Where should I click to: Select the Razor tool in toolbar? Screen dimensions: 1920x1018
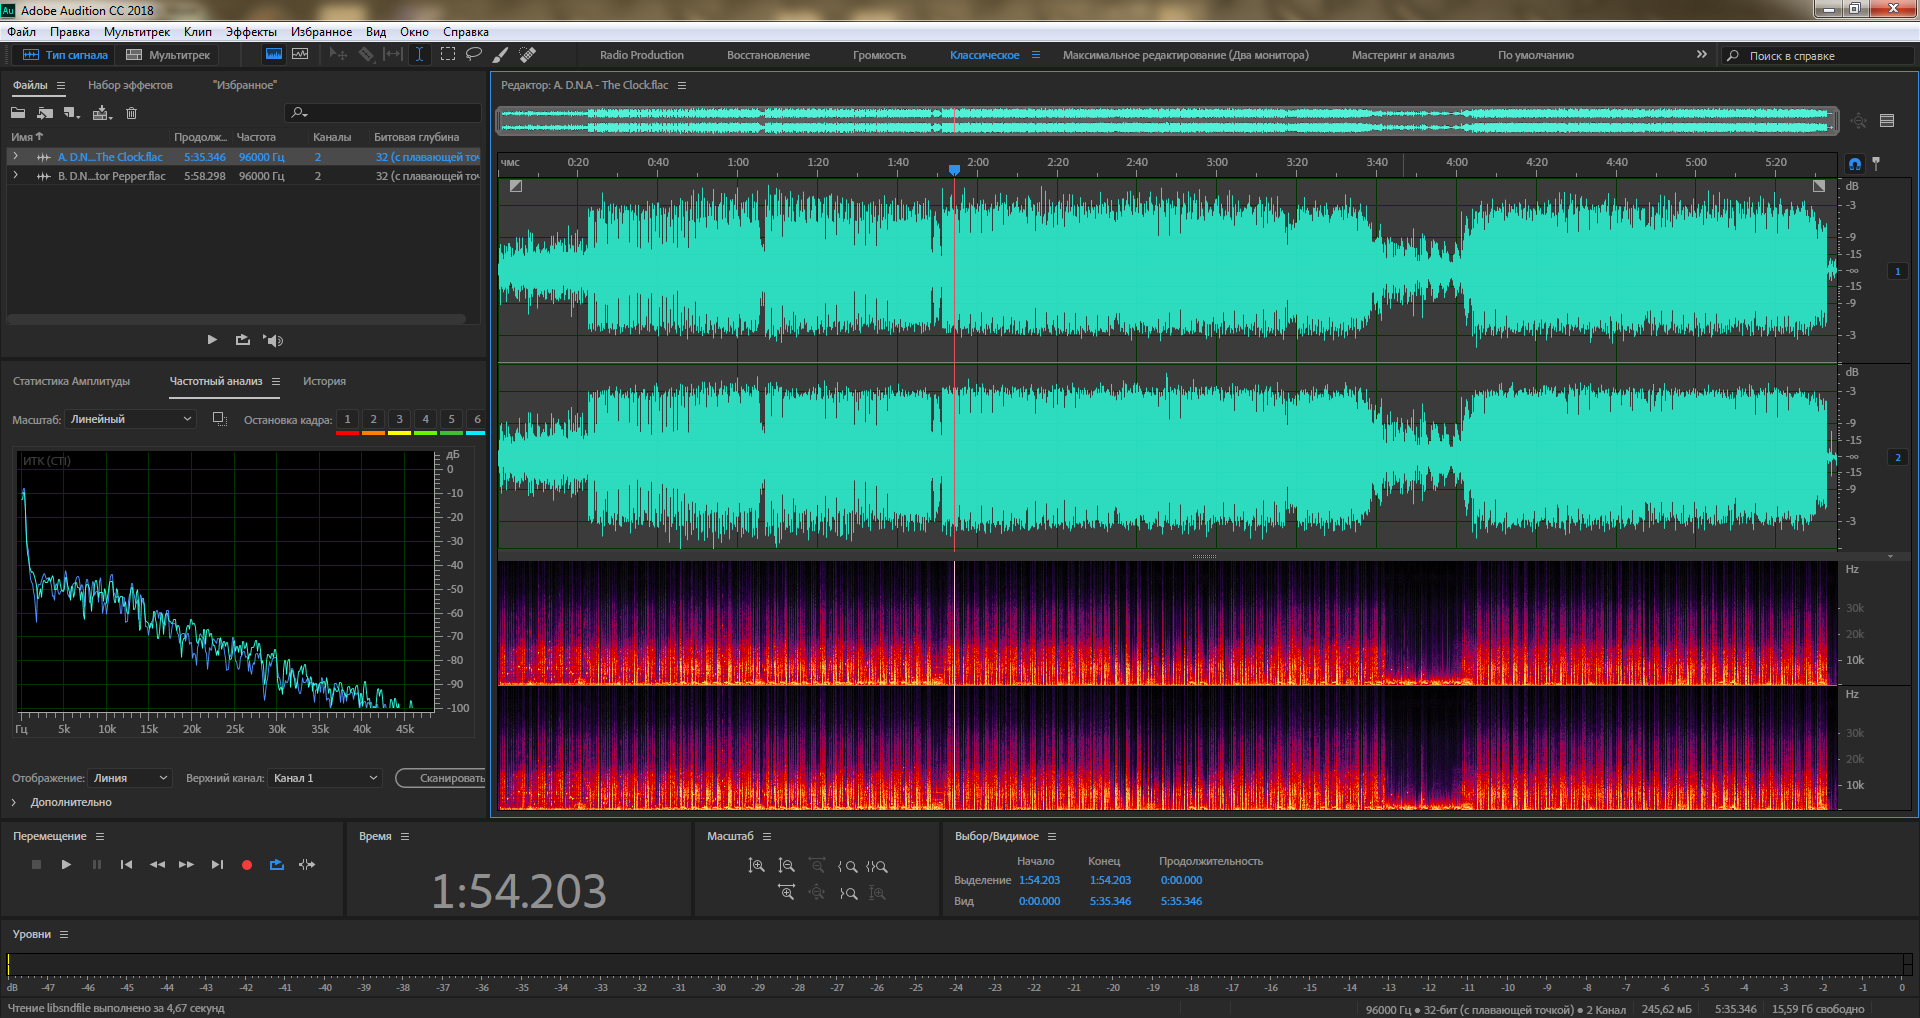366,55
